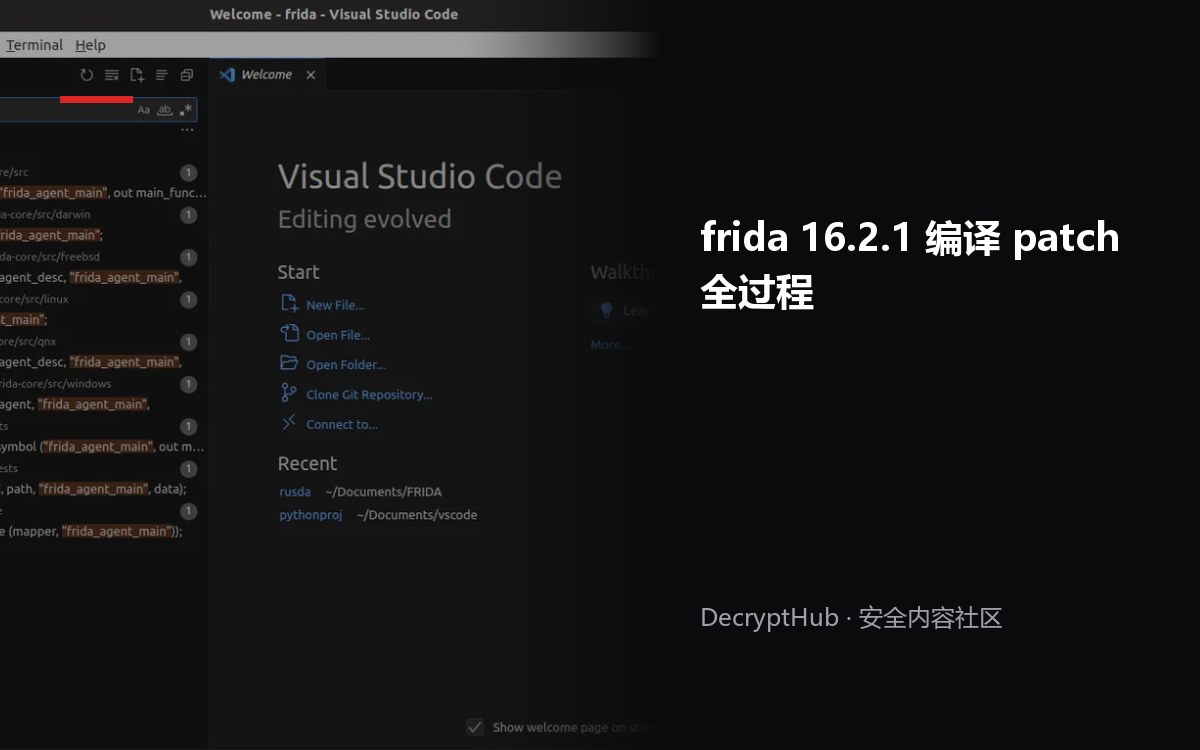This screenshot has width=1200, height=750.
Task: Click the Open File... link
Action: pyautogui.click(x=338, y=335)
